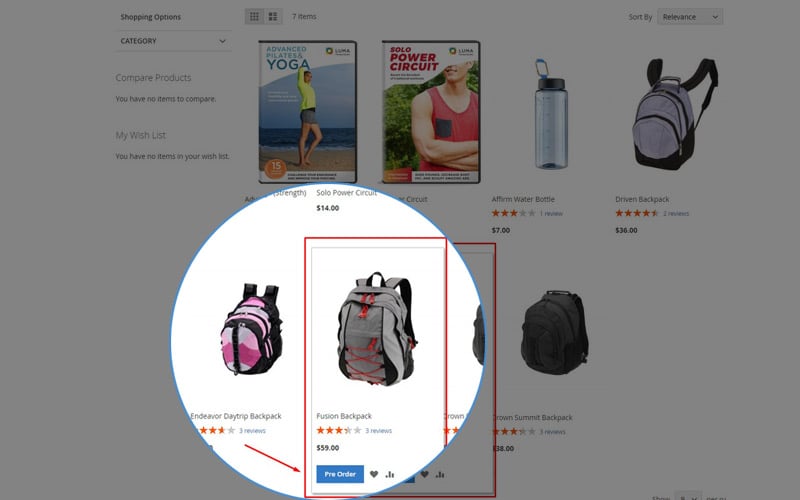Open Fusion Backpack 3 reviews link
800x500 pixels.
point(379,431)
